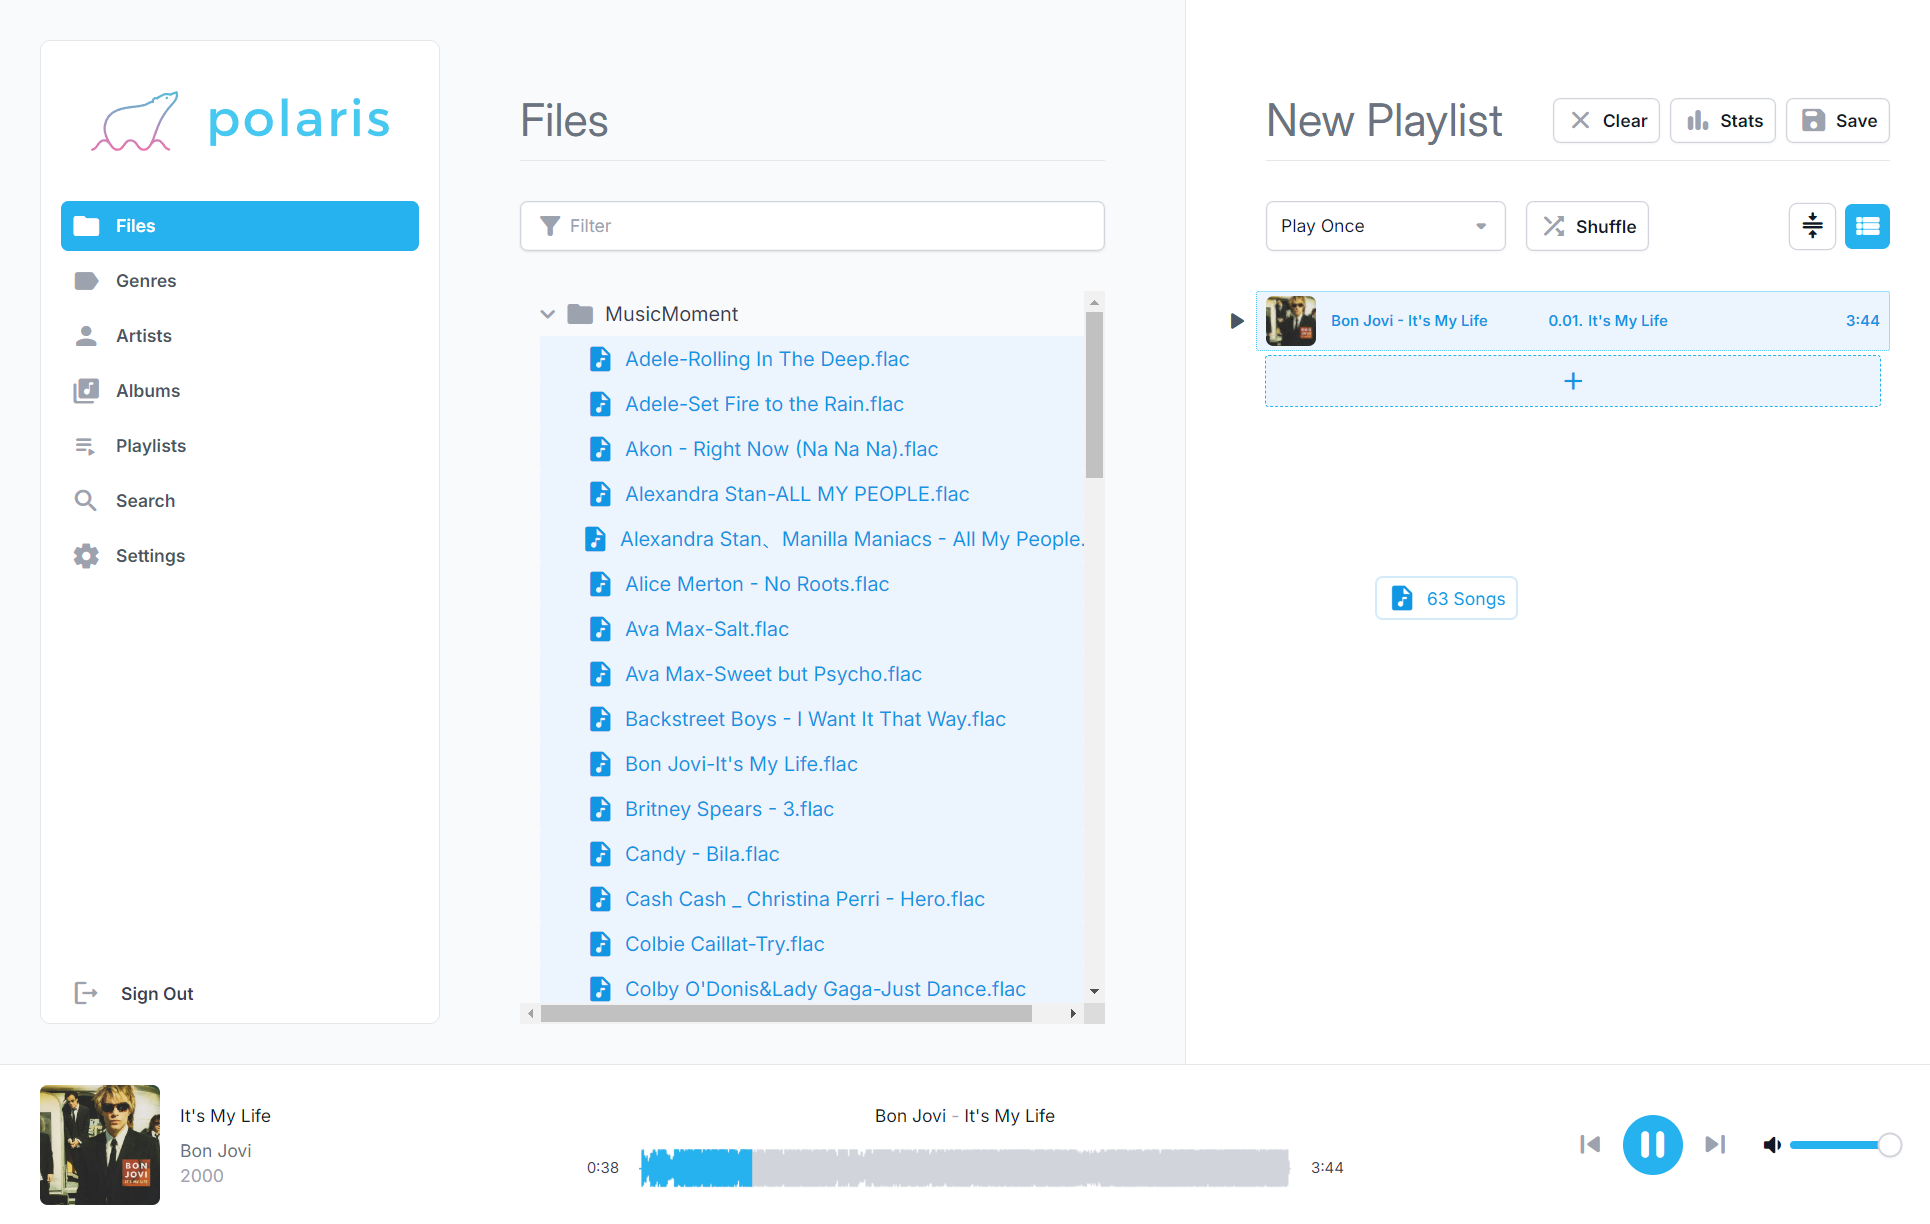The width and height of the screenshot is (1930, 1224).
Task: Click file icon of Colby O'Donis Just Dance
Action: tap(600, 989)
